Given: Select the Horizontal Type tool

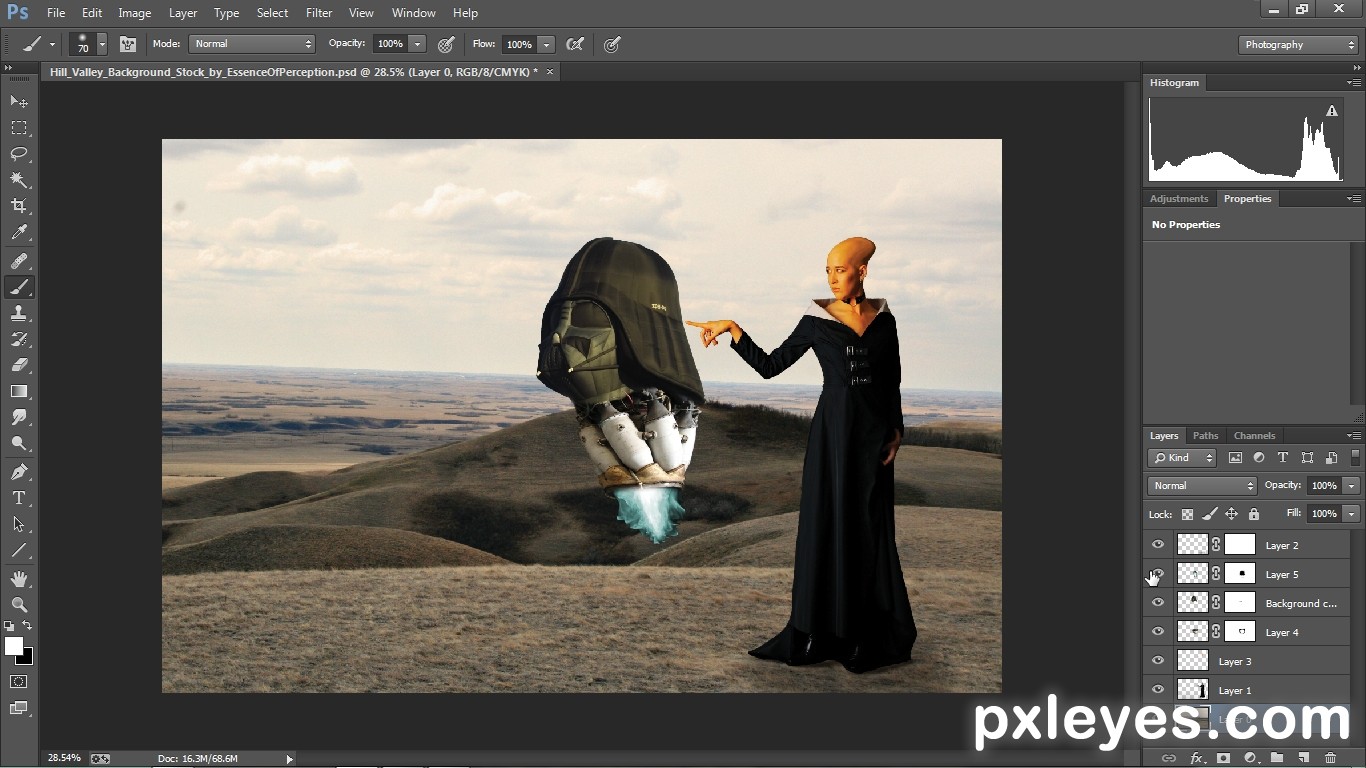Looking at the screenshot, I should point(19,498).
